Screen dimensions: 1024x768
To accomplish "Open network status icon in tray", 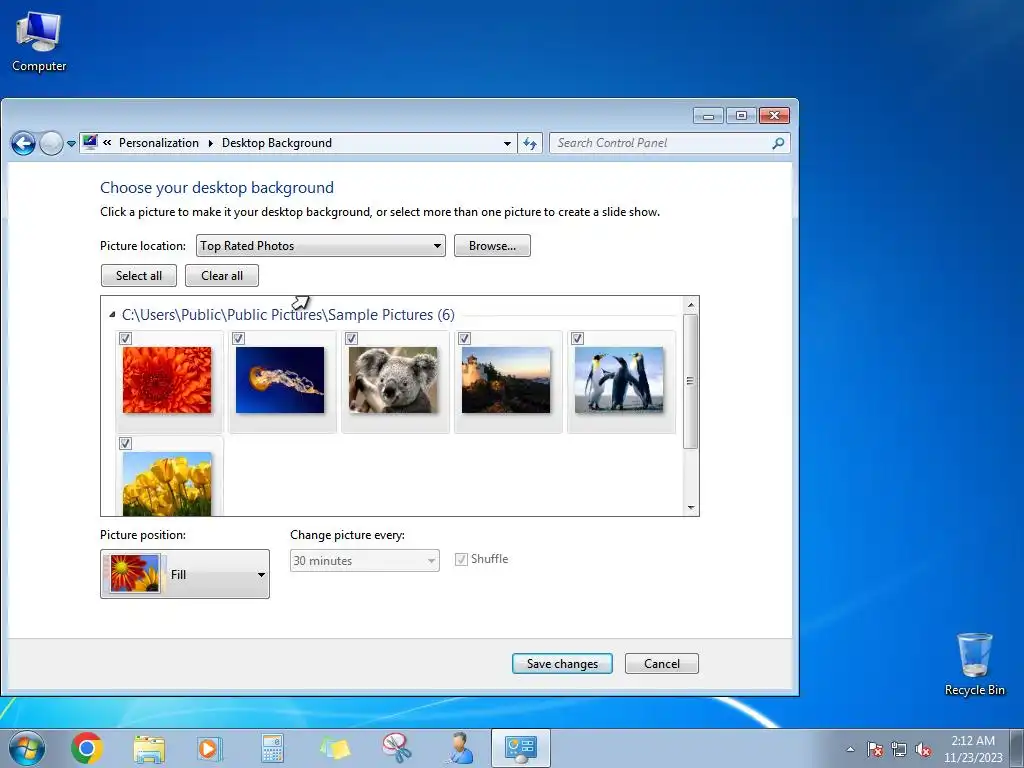I will [x=899, y=749].
